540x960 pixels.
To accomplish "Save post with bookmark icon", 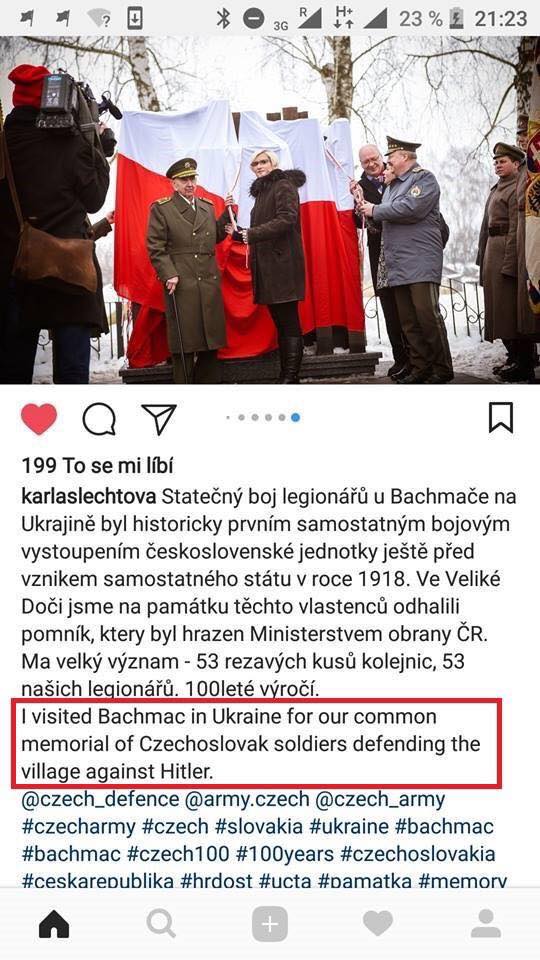I will click(501, 418).
